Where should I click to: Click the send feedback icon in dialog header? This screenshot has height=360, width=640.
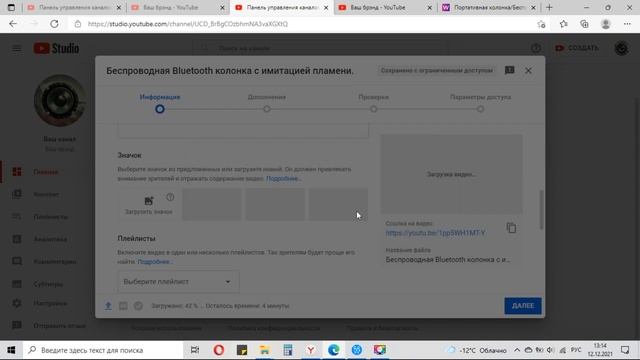tap(509, 71)
